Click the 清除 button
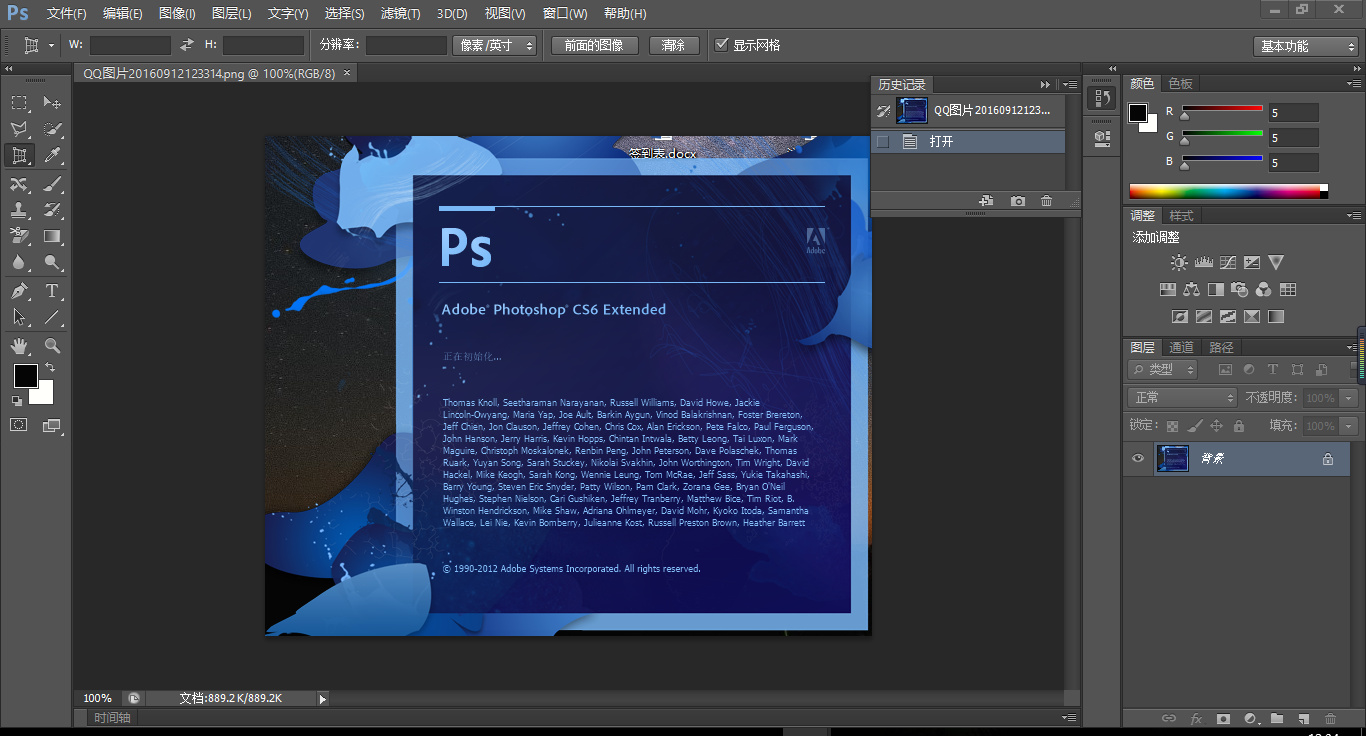1366x736 pixels. pyautogui.click(x=674, y=45)
